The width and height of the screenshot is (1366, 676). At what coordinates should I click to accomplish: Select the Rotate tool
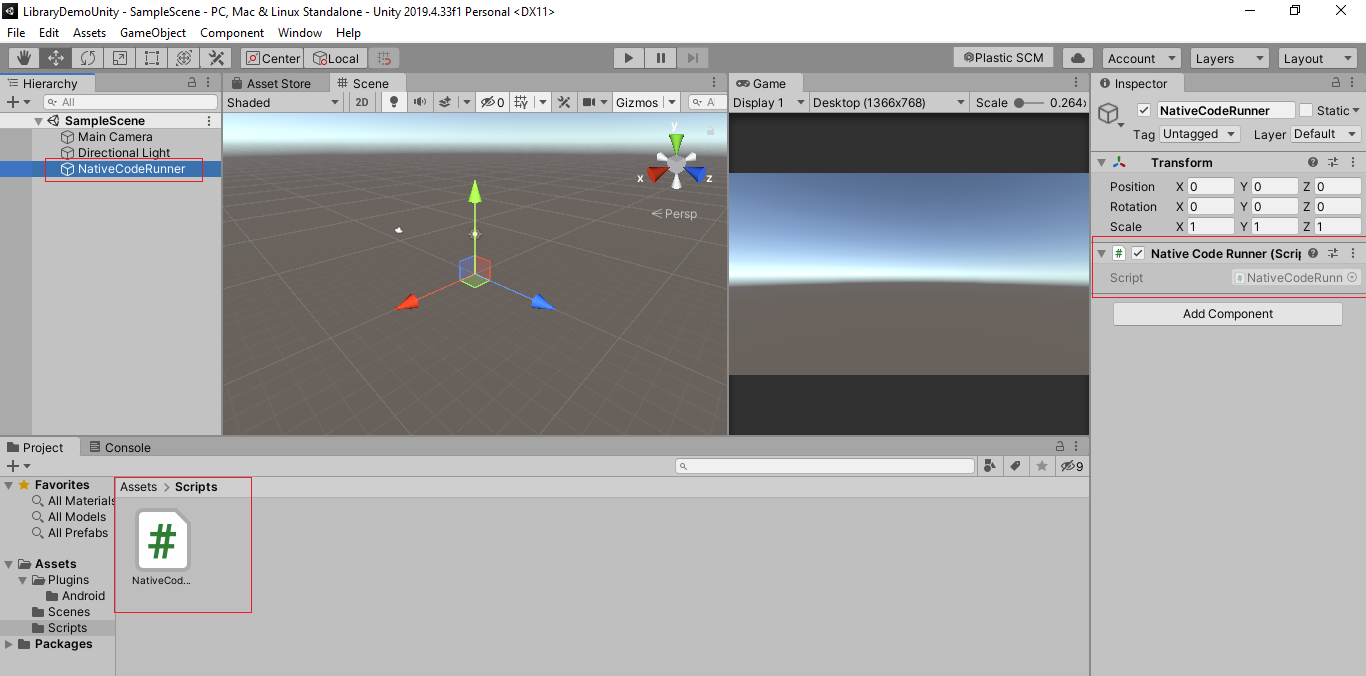(x=87, y=58)
